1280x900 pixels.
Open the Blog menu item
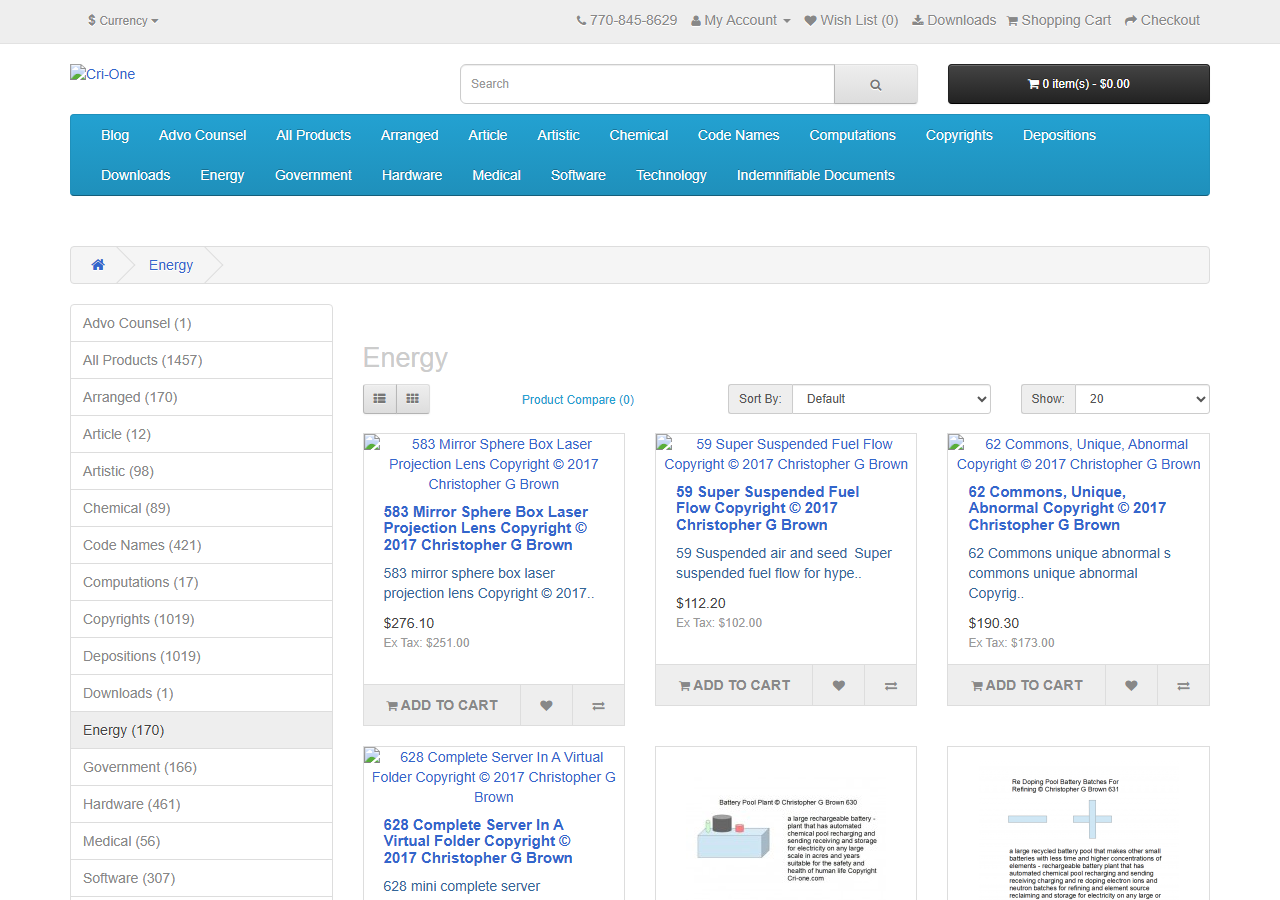click(x=115, y=135)
